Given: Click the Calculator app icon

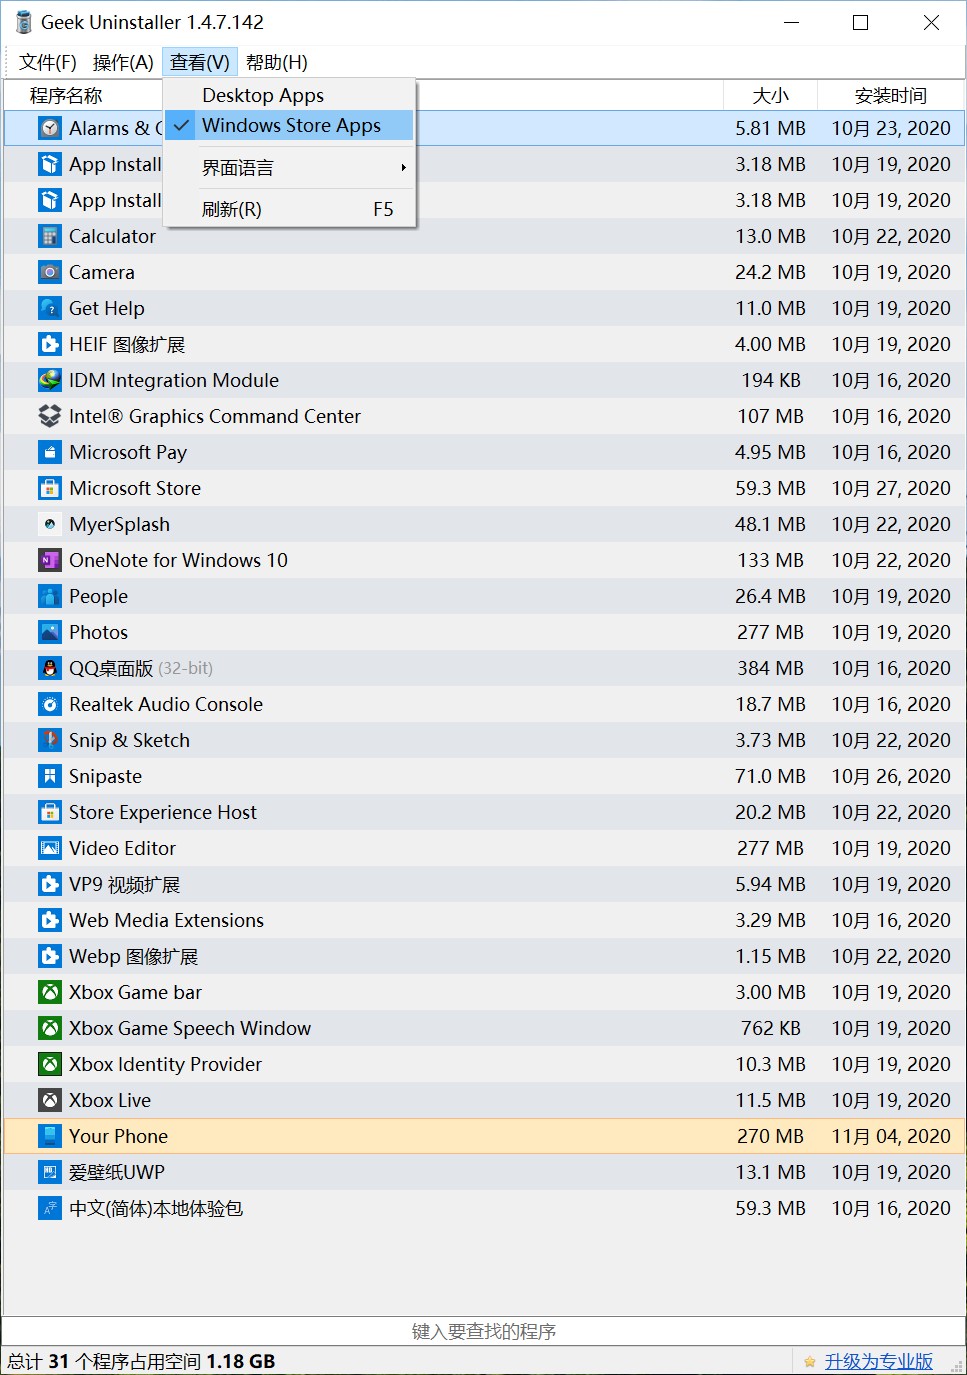Looking at the screenshot, I should [x=50, y=236].
